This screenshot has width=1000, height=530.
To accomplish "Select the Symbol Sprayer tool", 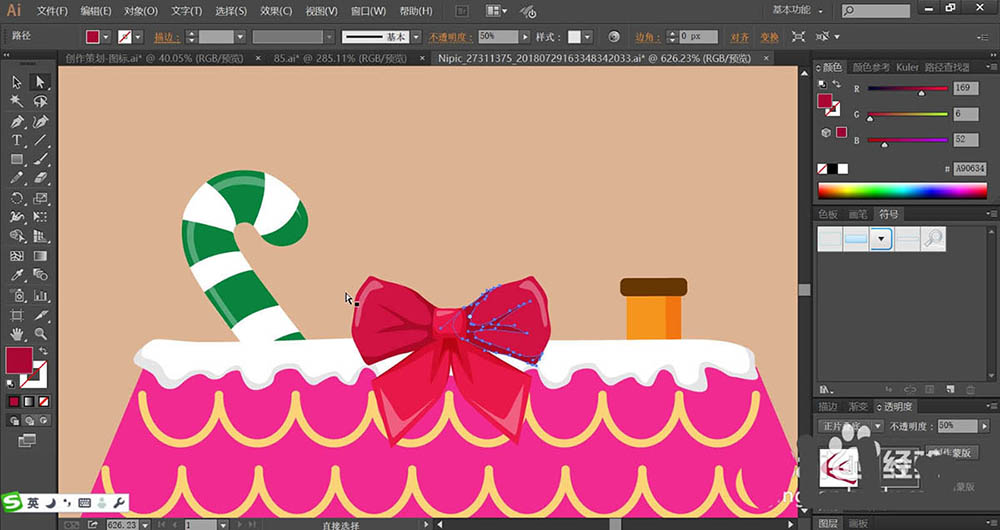I will (x=17, y=295).
